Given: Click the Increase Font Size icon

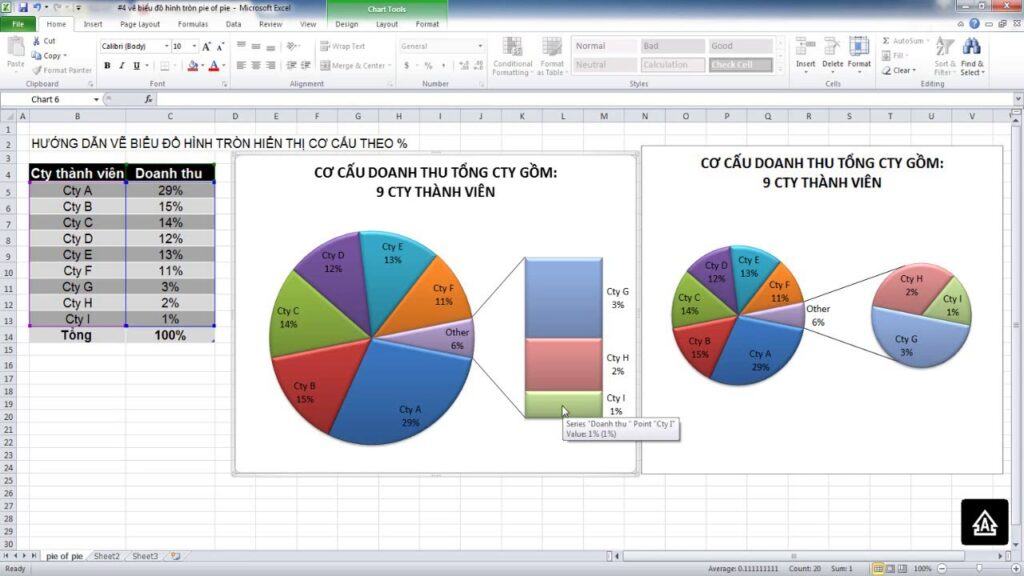Looking at the screenshot, I should [x=206, y=46].
